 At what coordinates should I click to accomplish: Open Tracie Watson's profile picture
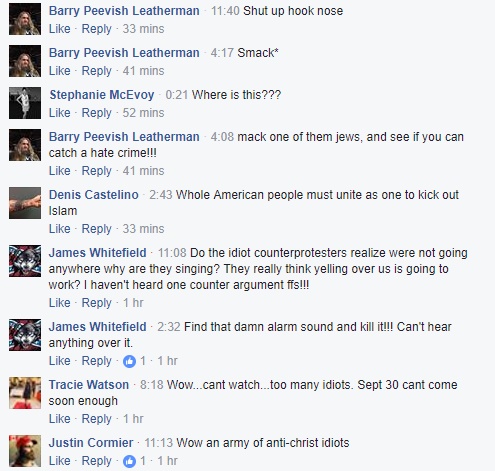[25, 393]
